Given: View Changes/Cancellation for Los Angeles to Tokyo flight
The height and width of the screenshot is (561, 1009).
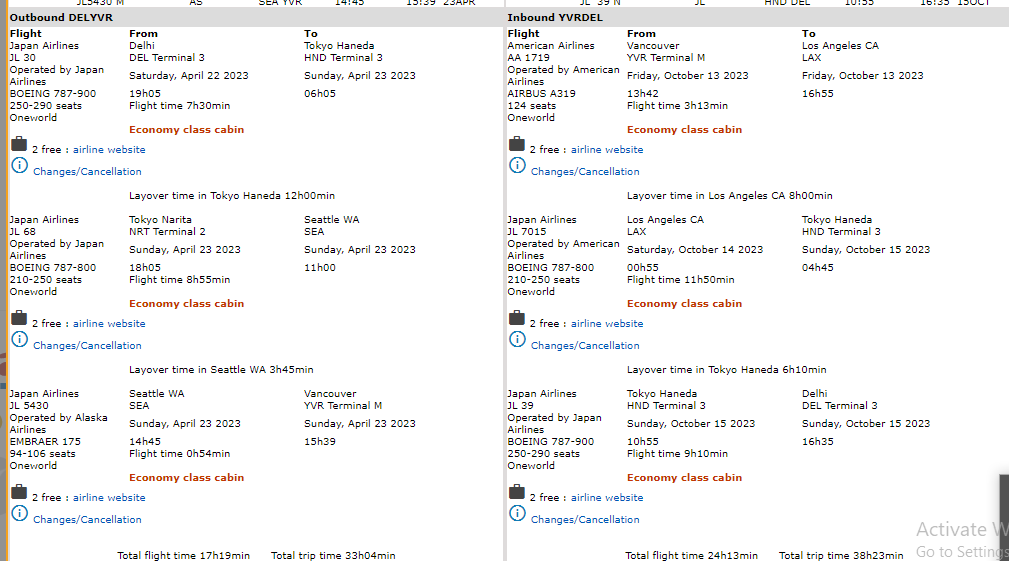Looking at the screenshot, I should point(585,346).
